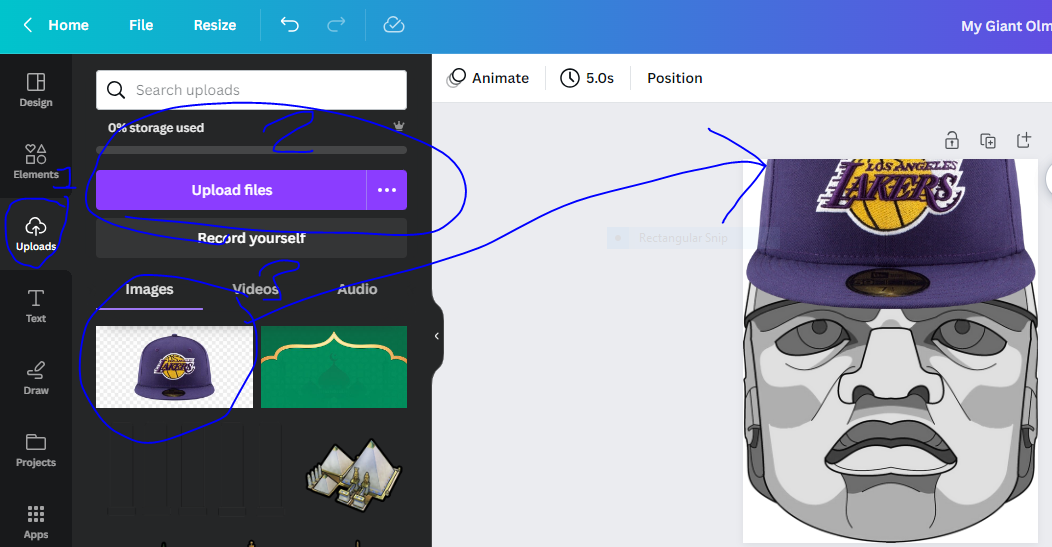Lock the page using padlock icon

(952, 140)
